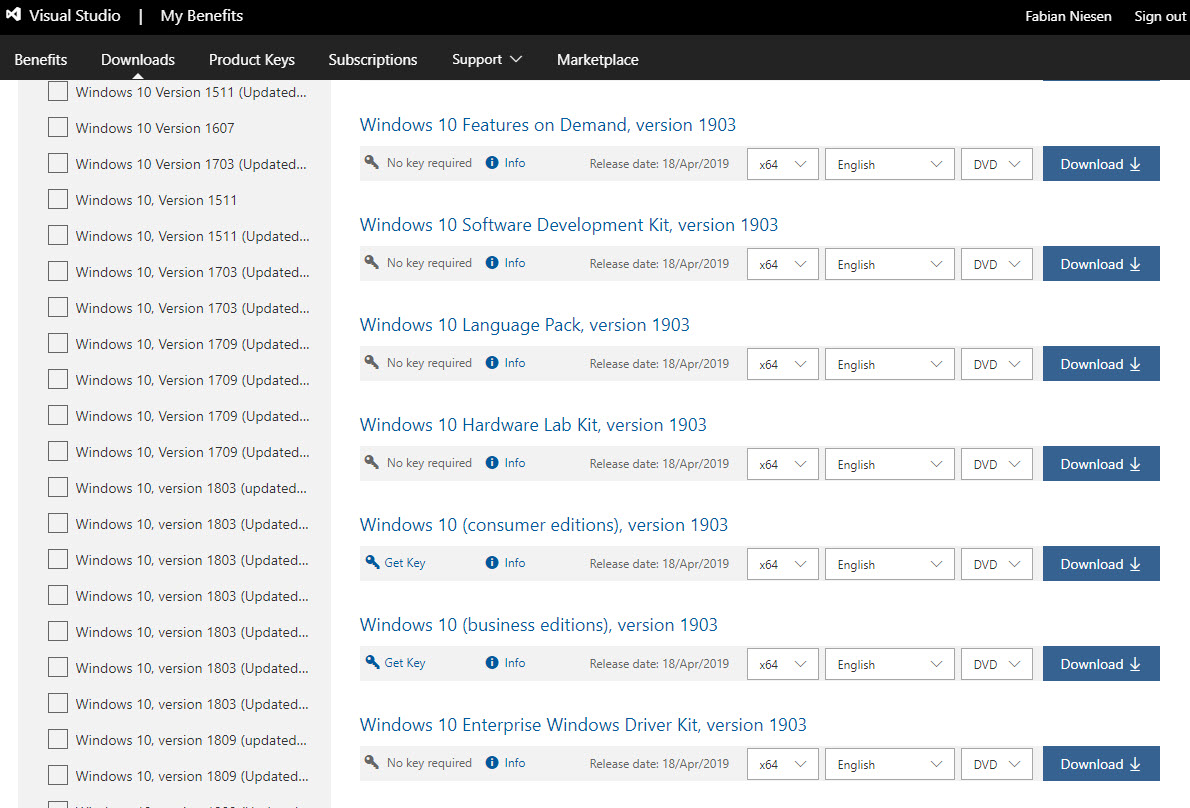Viewport: 1190px width, 808px height.
Task: Click the Fabian Niesen account name
Action: (x=1068, y=16)
